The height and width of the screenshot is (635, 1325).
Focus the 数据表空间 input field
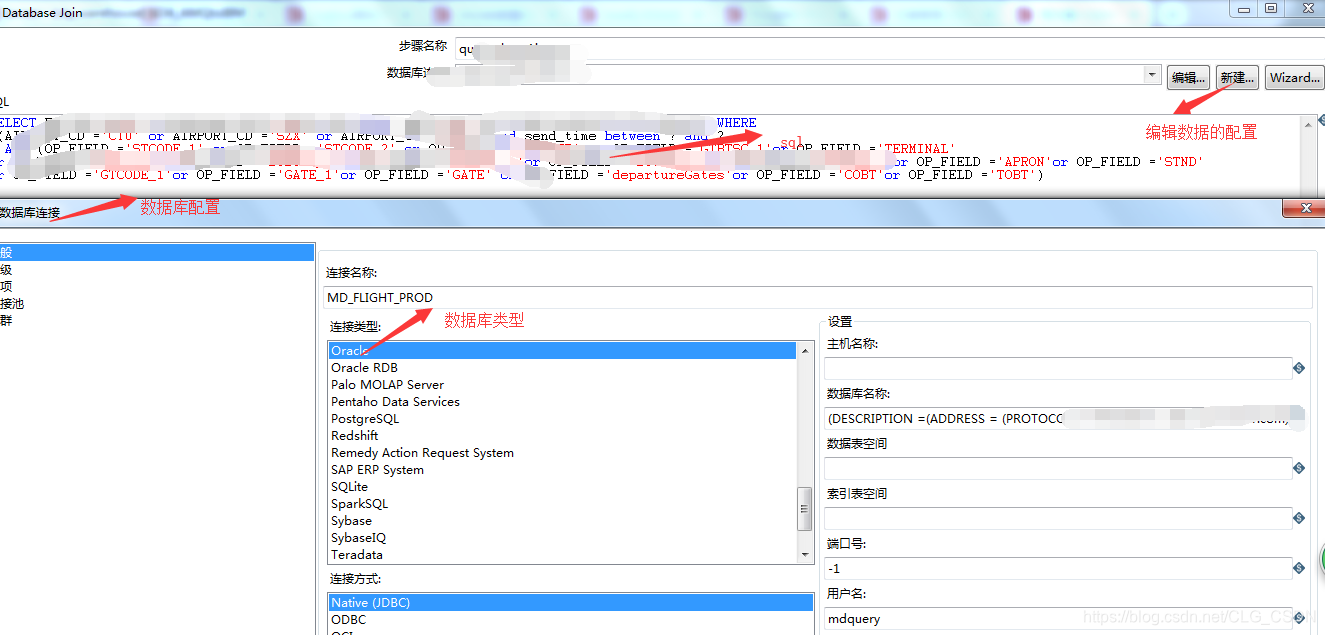(1058, 468)
